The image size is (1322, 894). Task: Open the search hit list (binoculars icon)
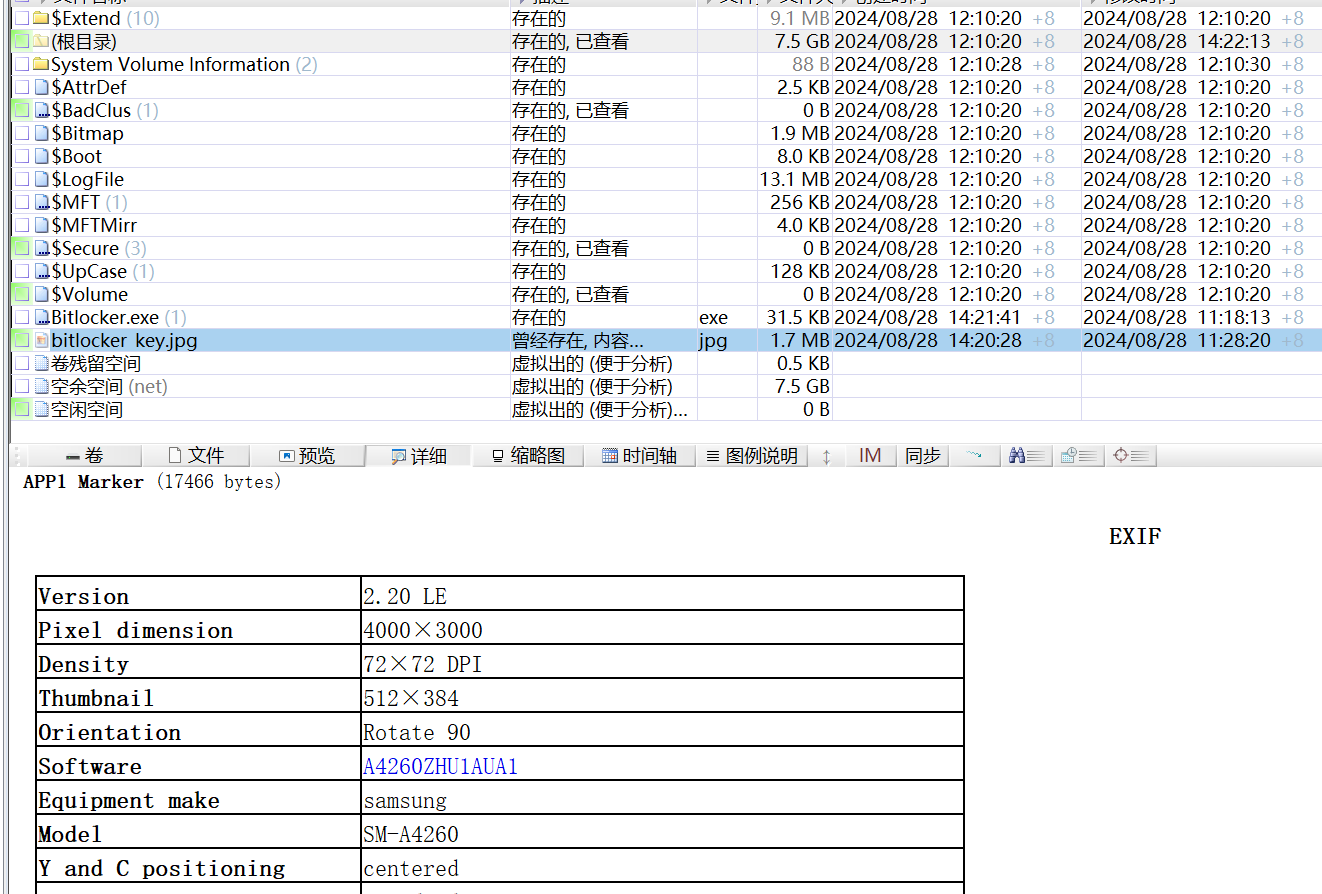1025,455
